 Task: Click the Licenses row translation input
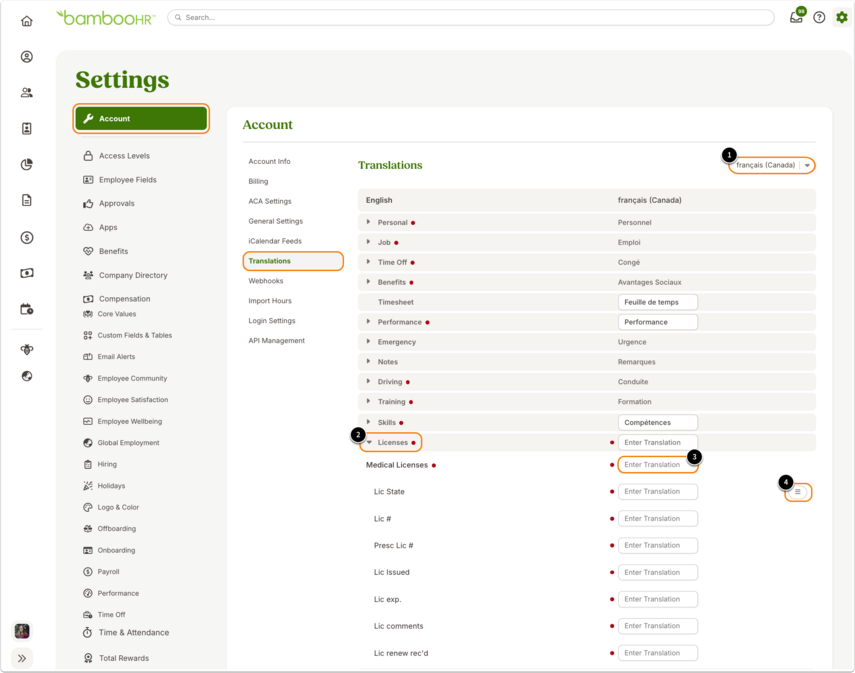[x=658, y=442]
